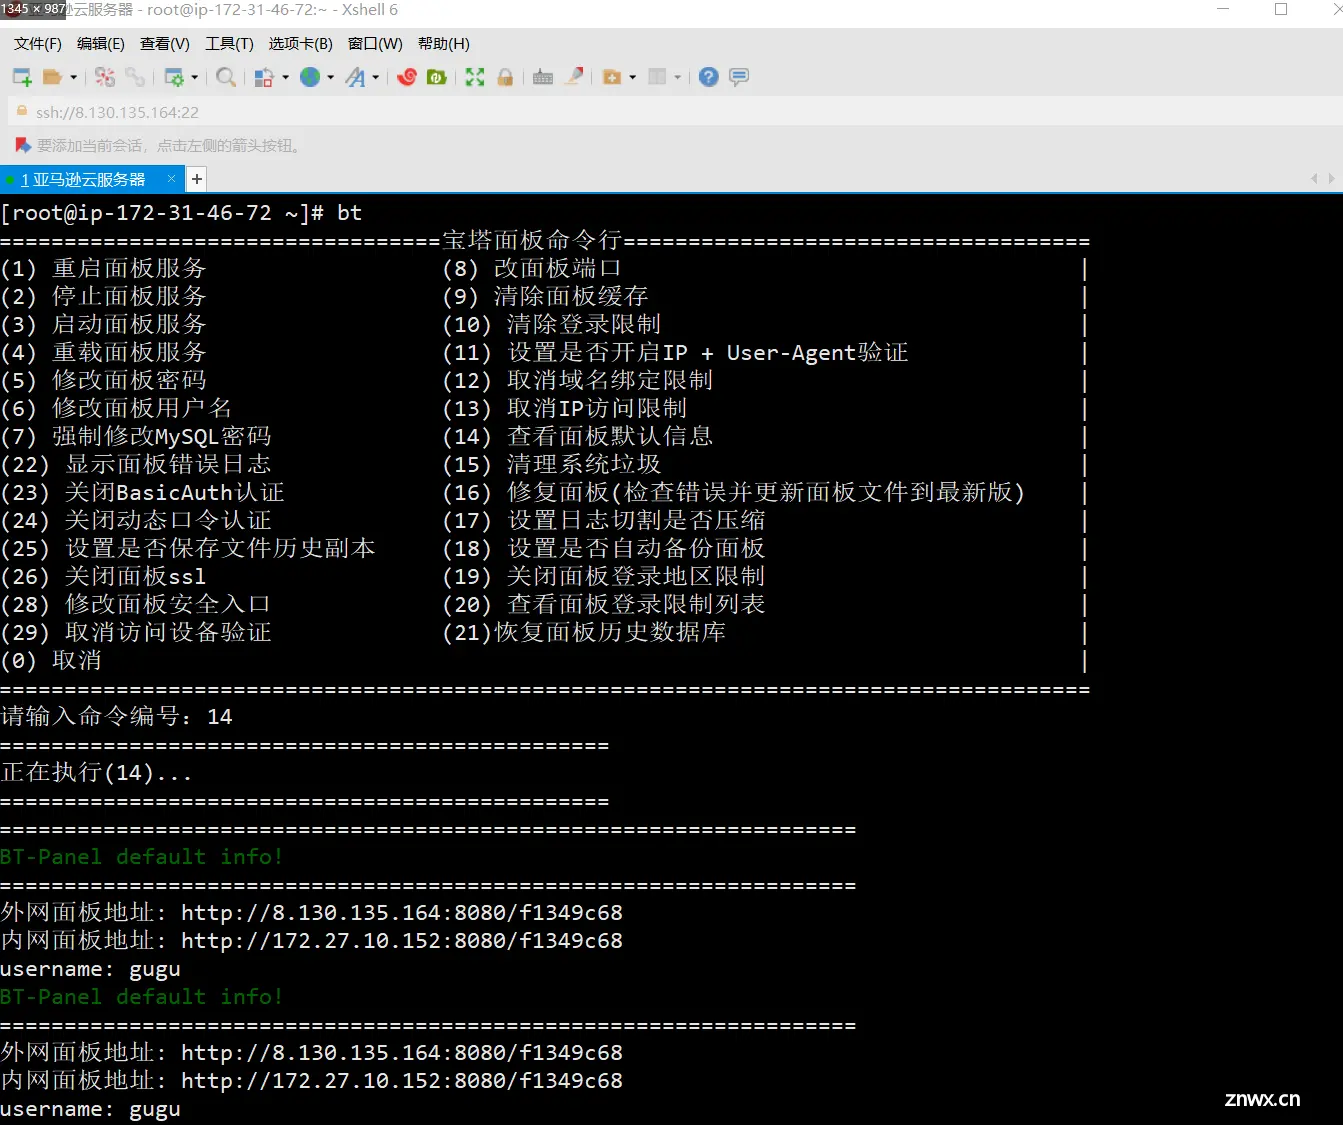Expand the color scheme dropdown arrow
Viewport: 1343px width, 1125px height.
[x=285, y=77]
